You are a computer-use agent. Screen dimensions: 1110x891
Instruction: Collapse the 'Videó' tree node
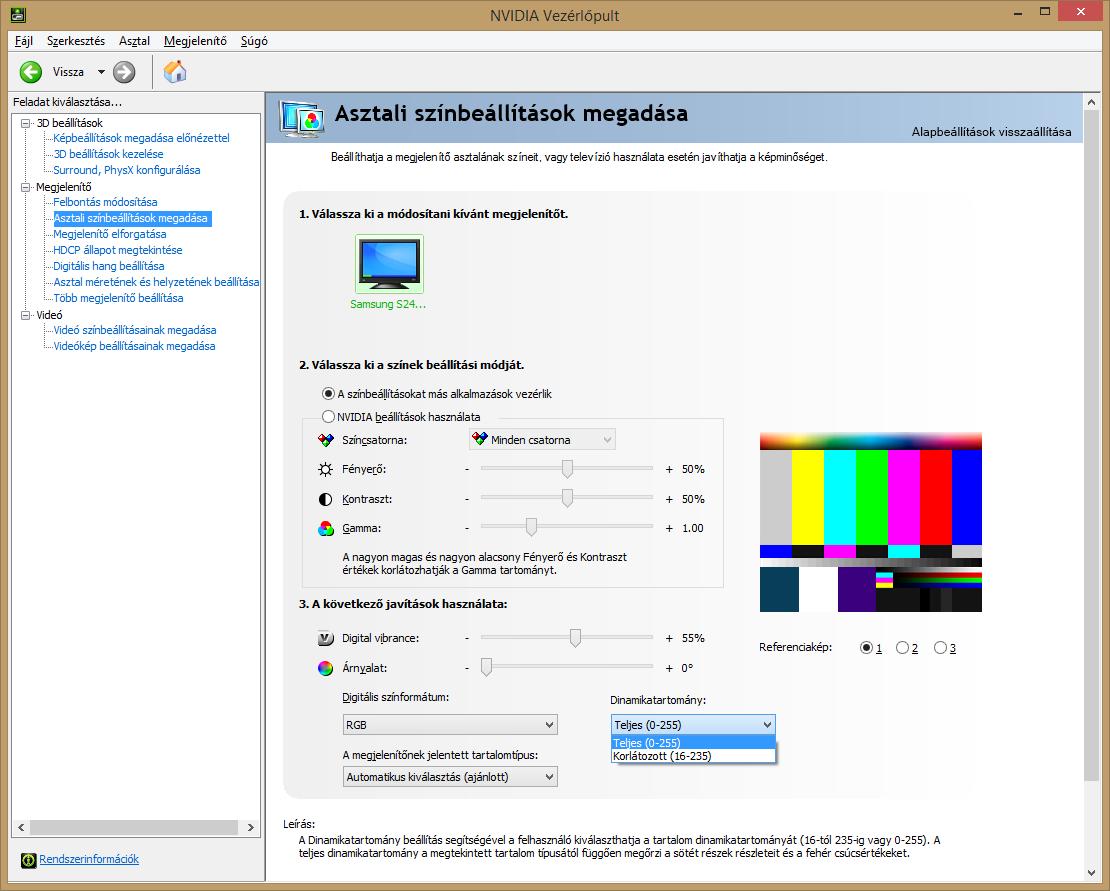pos(25,315)
